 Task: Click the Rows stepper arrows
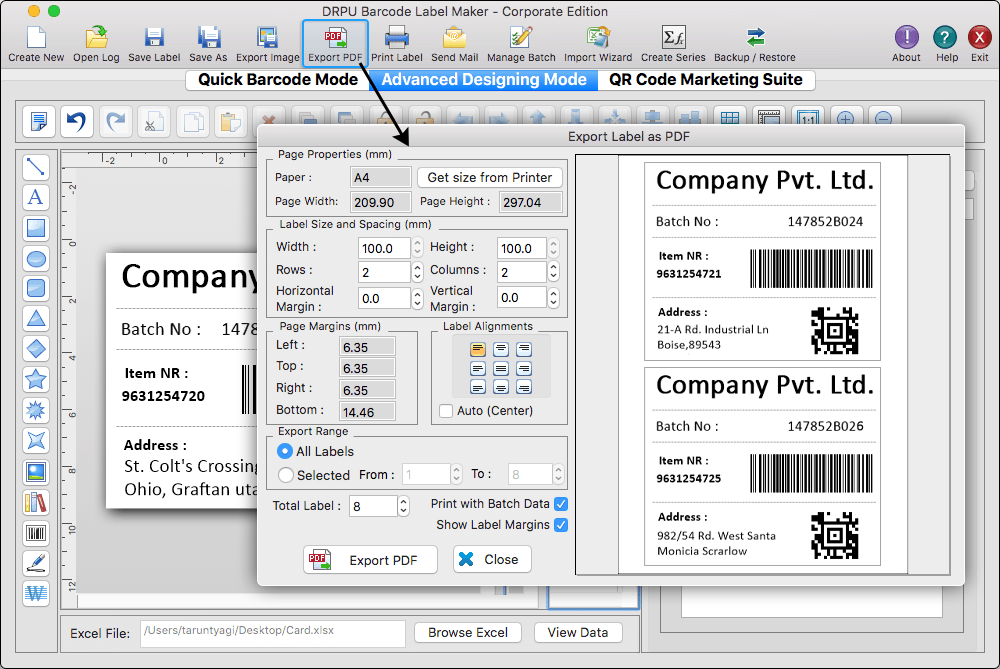(417, 272)
